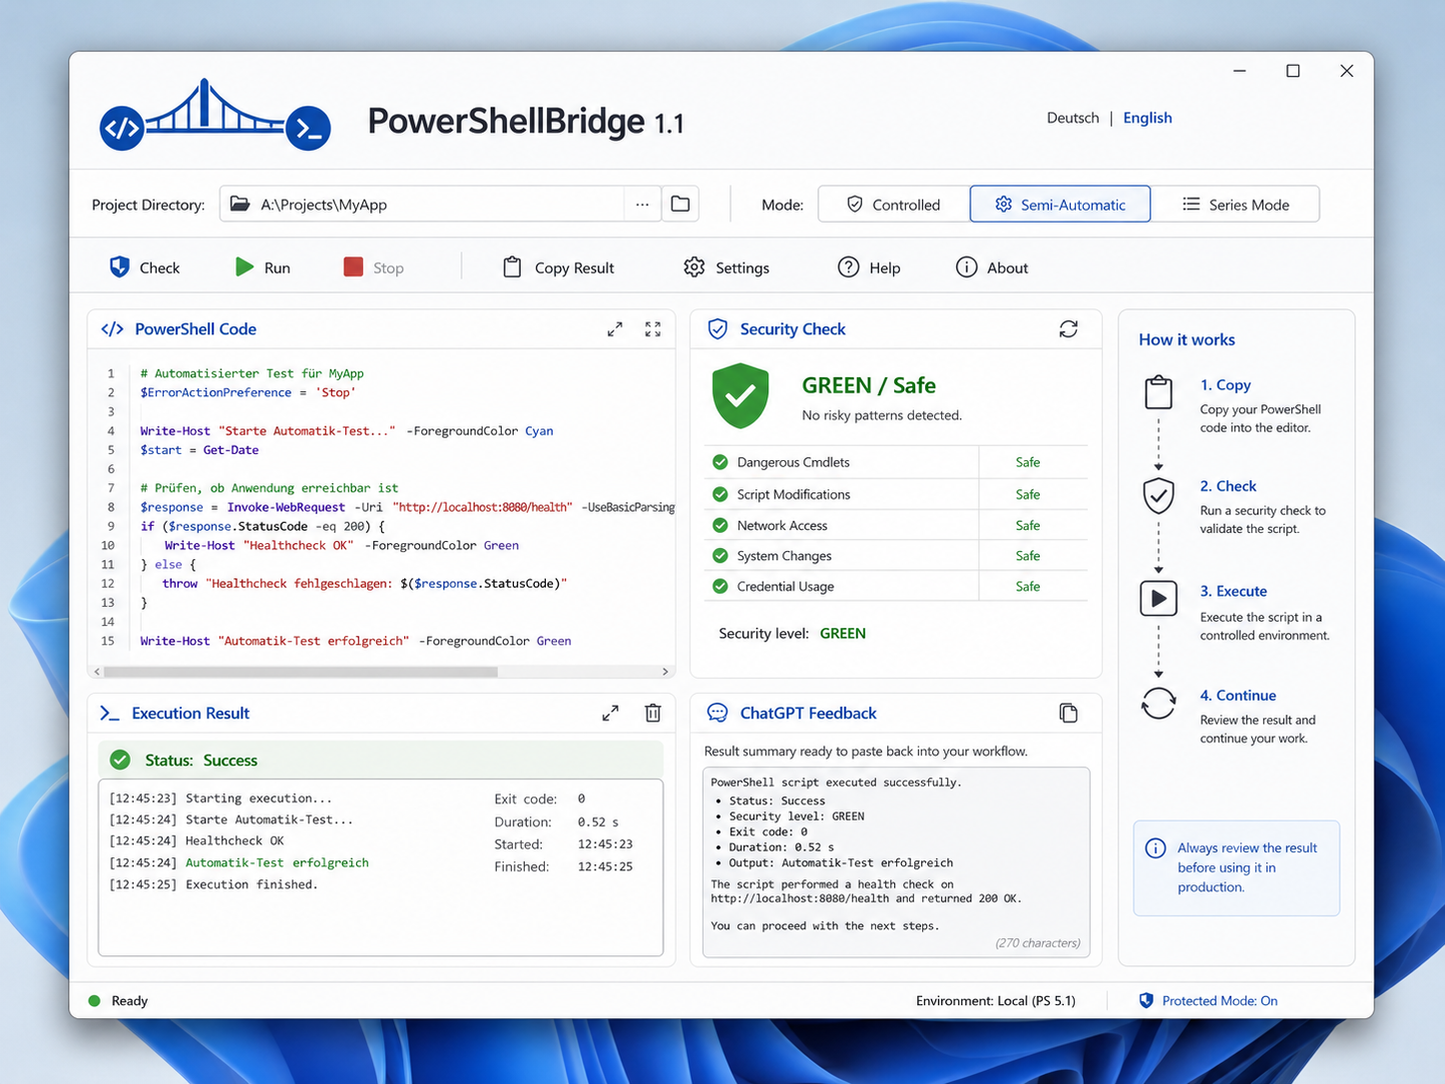Click the red Stop button
The width and height of the screenshot is (1445, 1084).
tap(374, 267)
